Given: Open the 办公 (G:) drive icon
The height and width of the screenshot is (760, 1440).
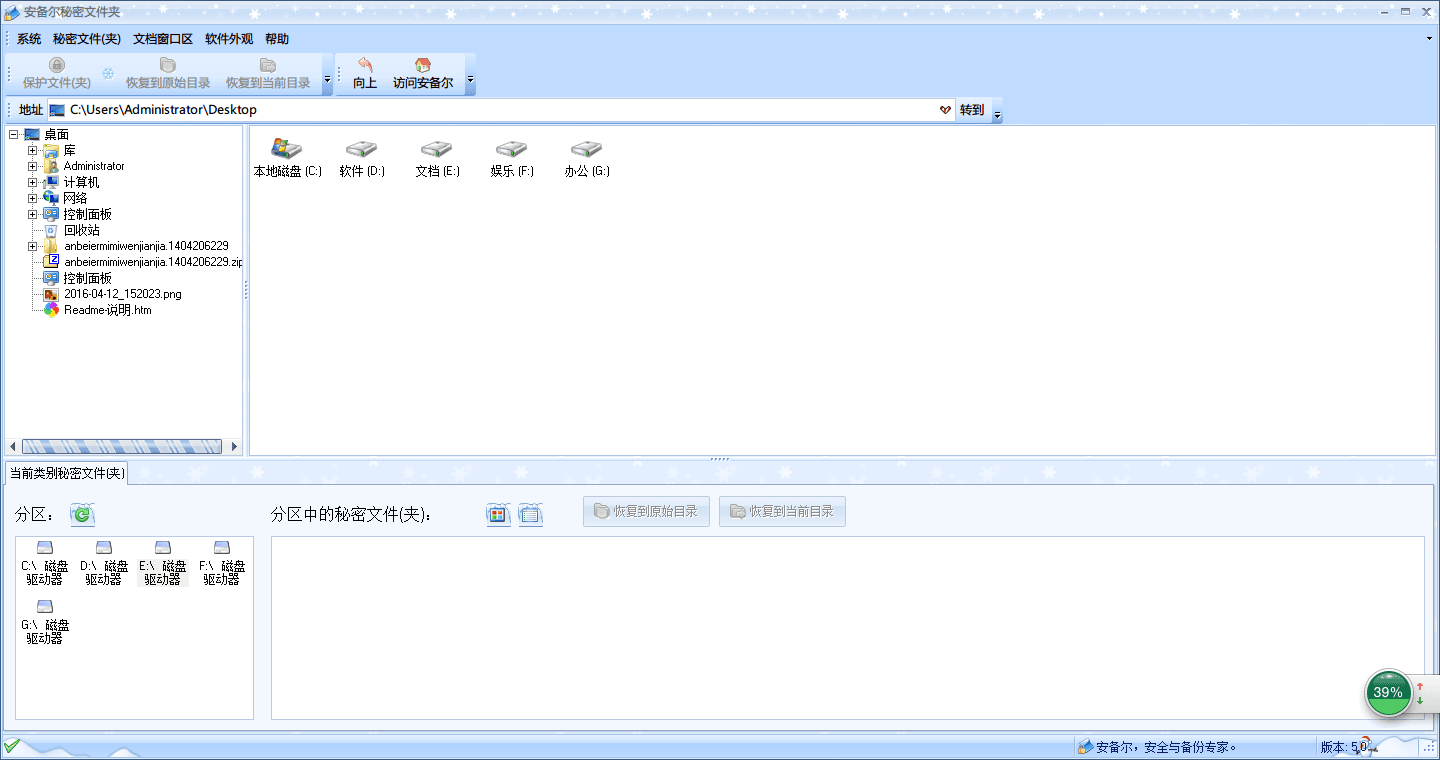Looking at the screenshot, I should (x=586, y=149).
